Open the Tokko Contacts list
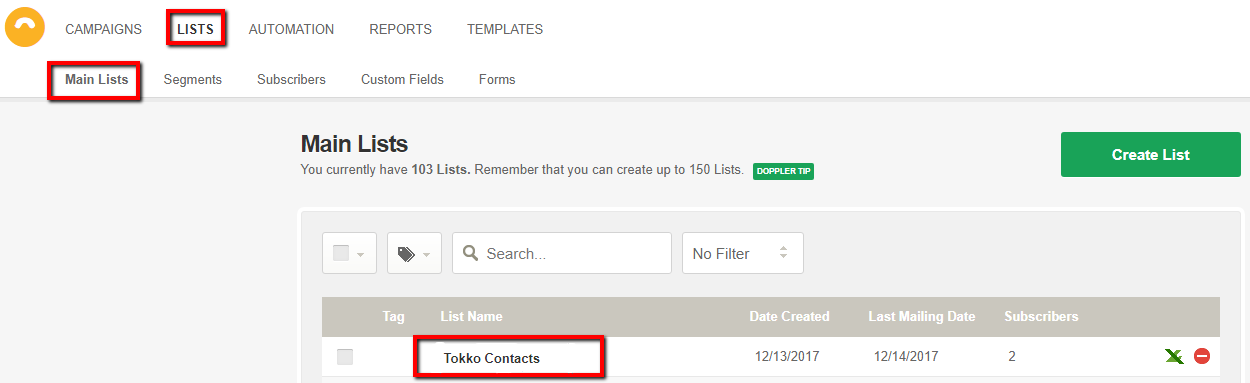 (x=492, y=358)
